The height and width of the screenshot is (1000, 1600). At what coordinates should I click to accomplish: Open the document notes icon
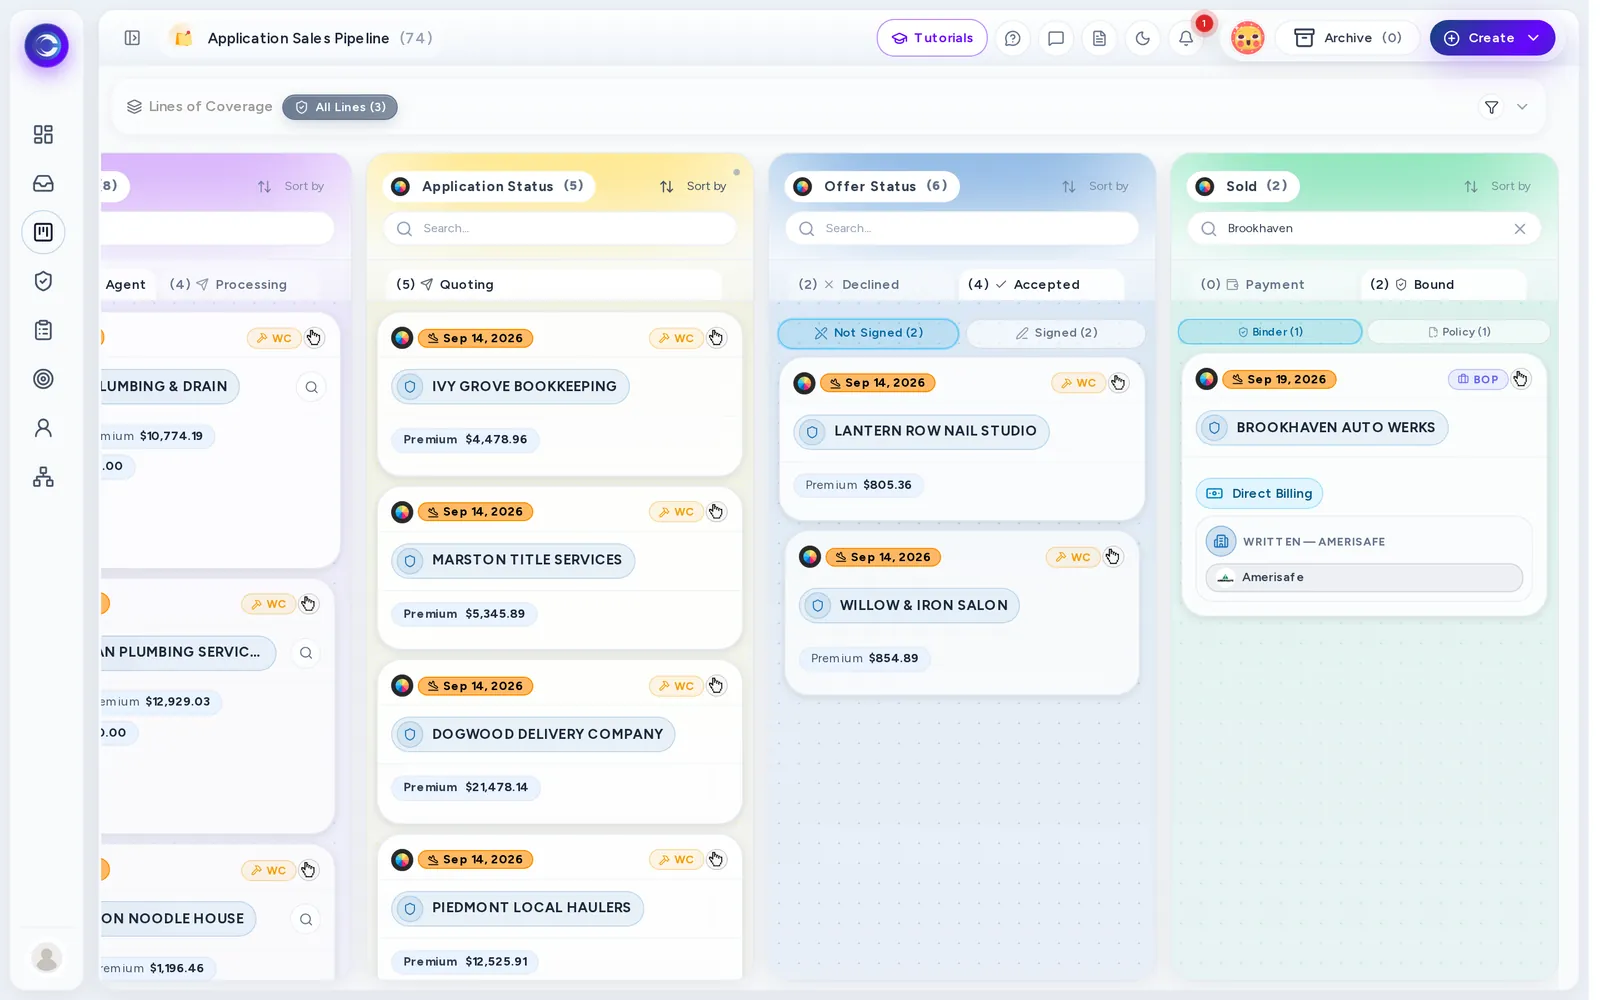point(1099,38)
